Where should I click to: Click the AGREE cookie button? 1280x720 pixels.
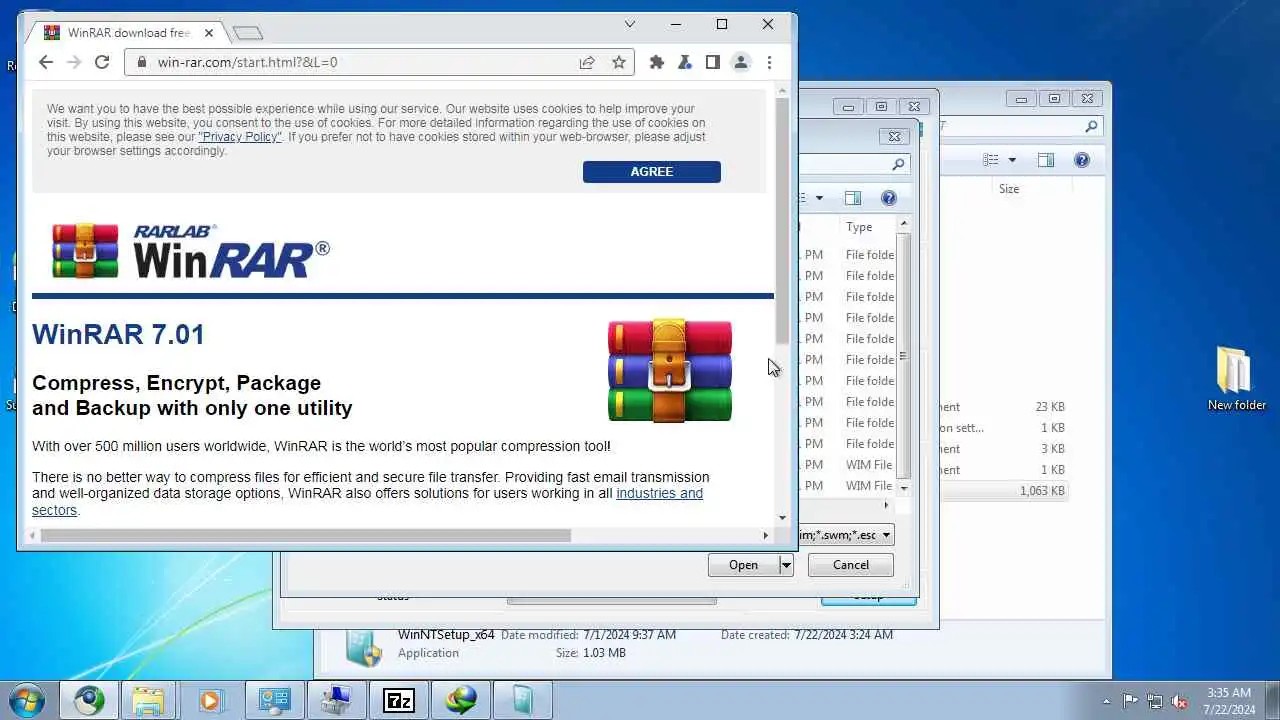[652, 172]
